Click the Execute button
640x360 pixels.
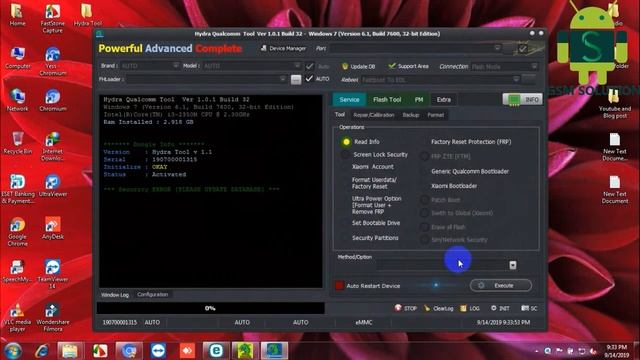(500, 285)
